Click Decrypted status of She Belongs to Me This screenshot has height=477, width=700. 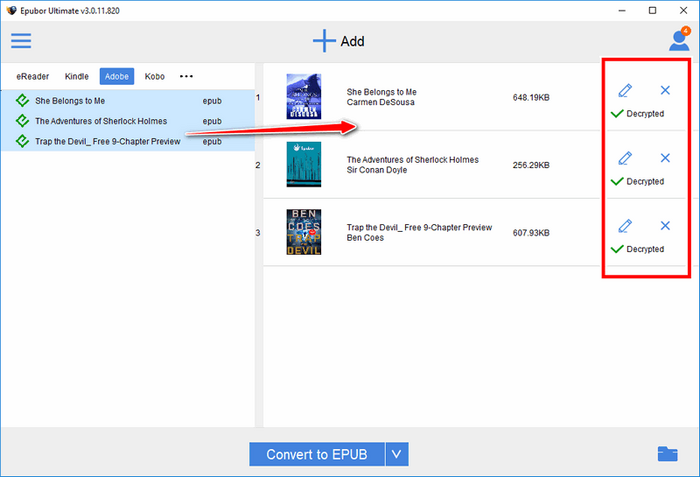[638, 114]
